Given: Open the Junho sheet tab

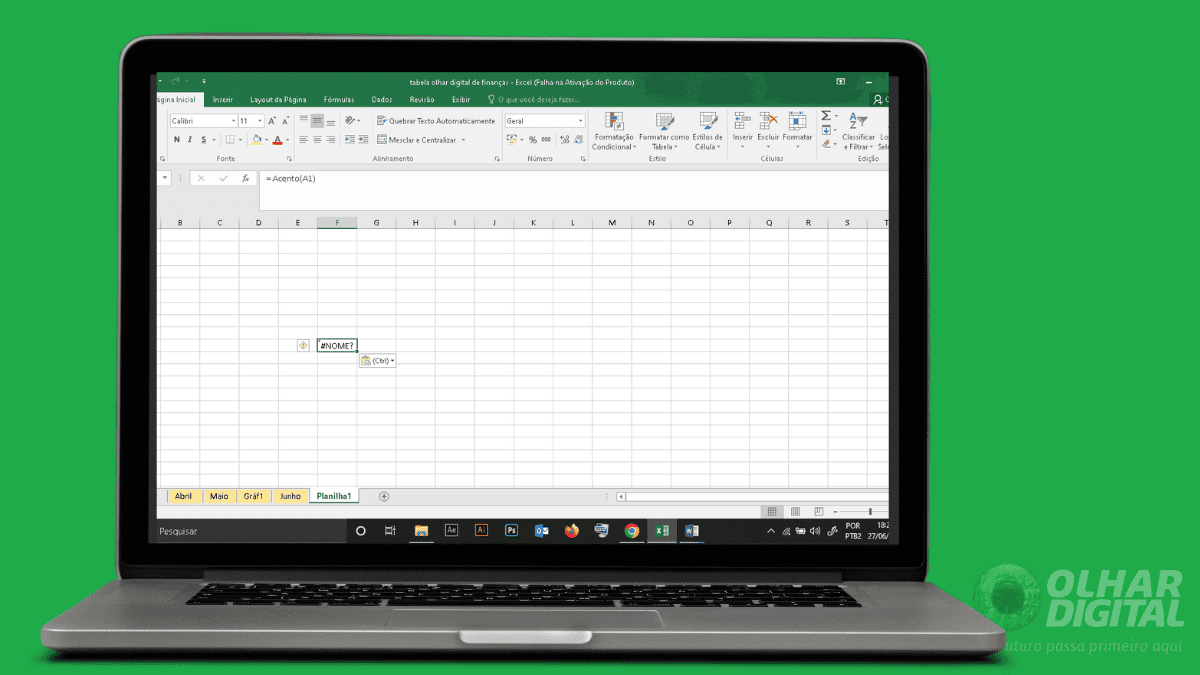Looking at the screenshot, I should pyautogui.click(x=289, y=495).
